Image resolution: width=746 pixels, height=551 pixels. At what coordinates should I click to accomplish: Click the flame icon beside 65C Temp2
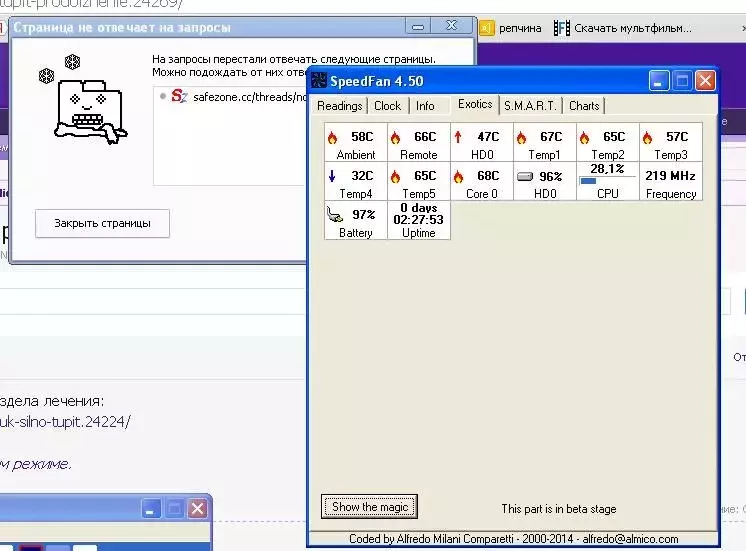[x=584, y=138]
